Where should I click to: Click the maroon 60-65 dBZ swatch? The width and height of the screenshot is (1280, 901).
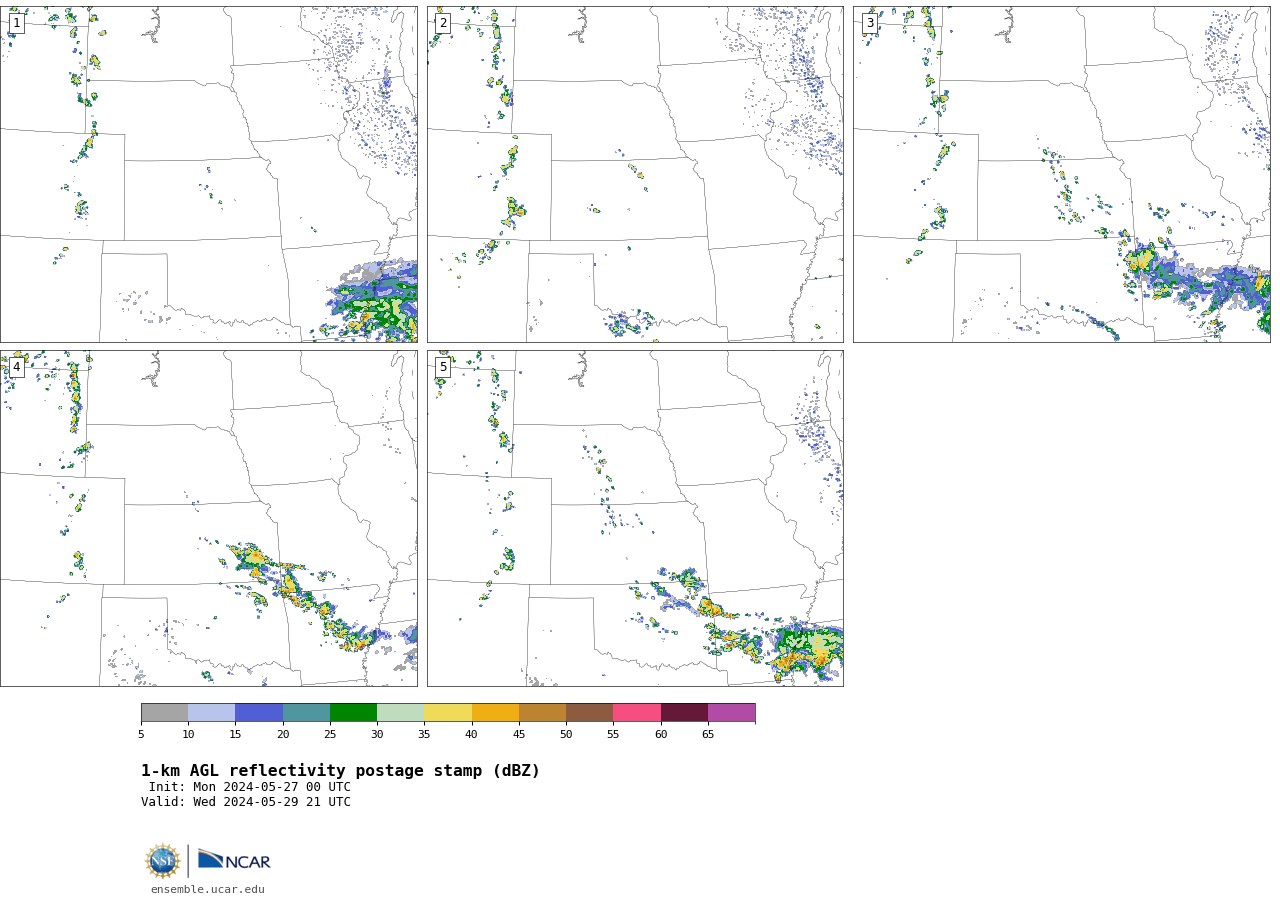684,712
